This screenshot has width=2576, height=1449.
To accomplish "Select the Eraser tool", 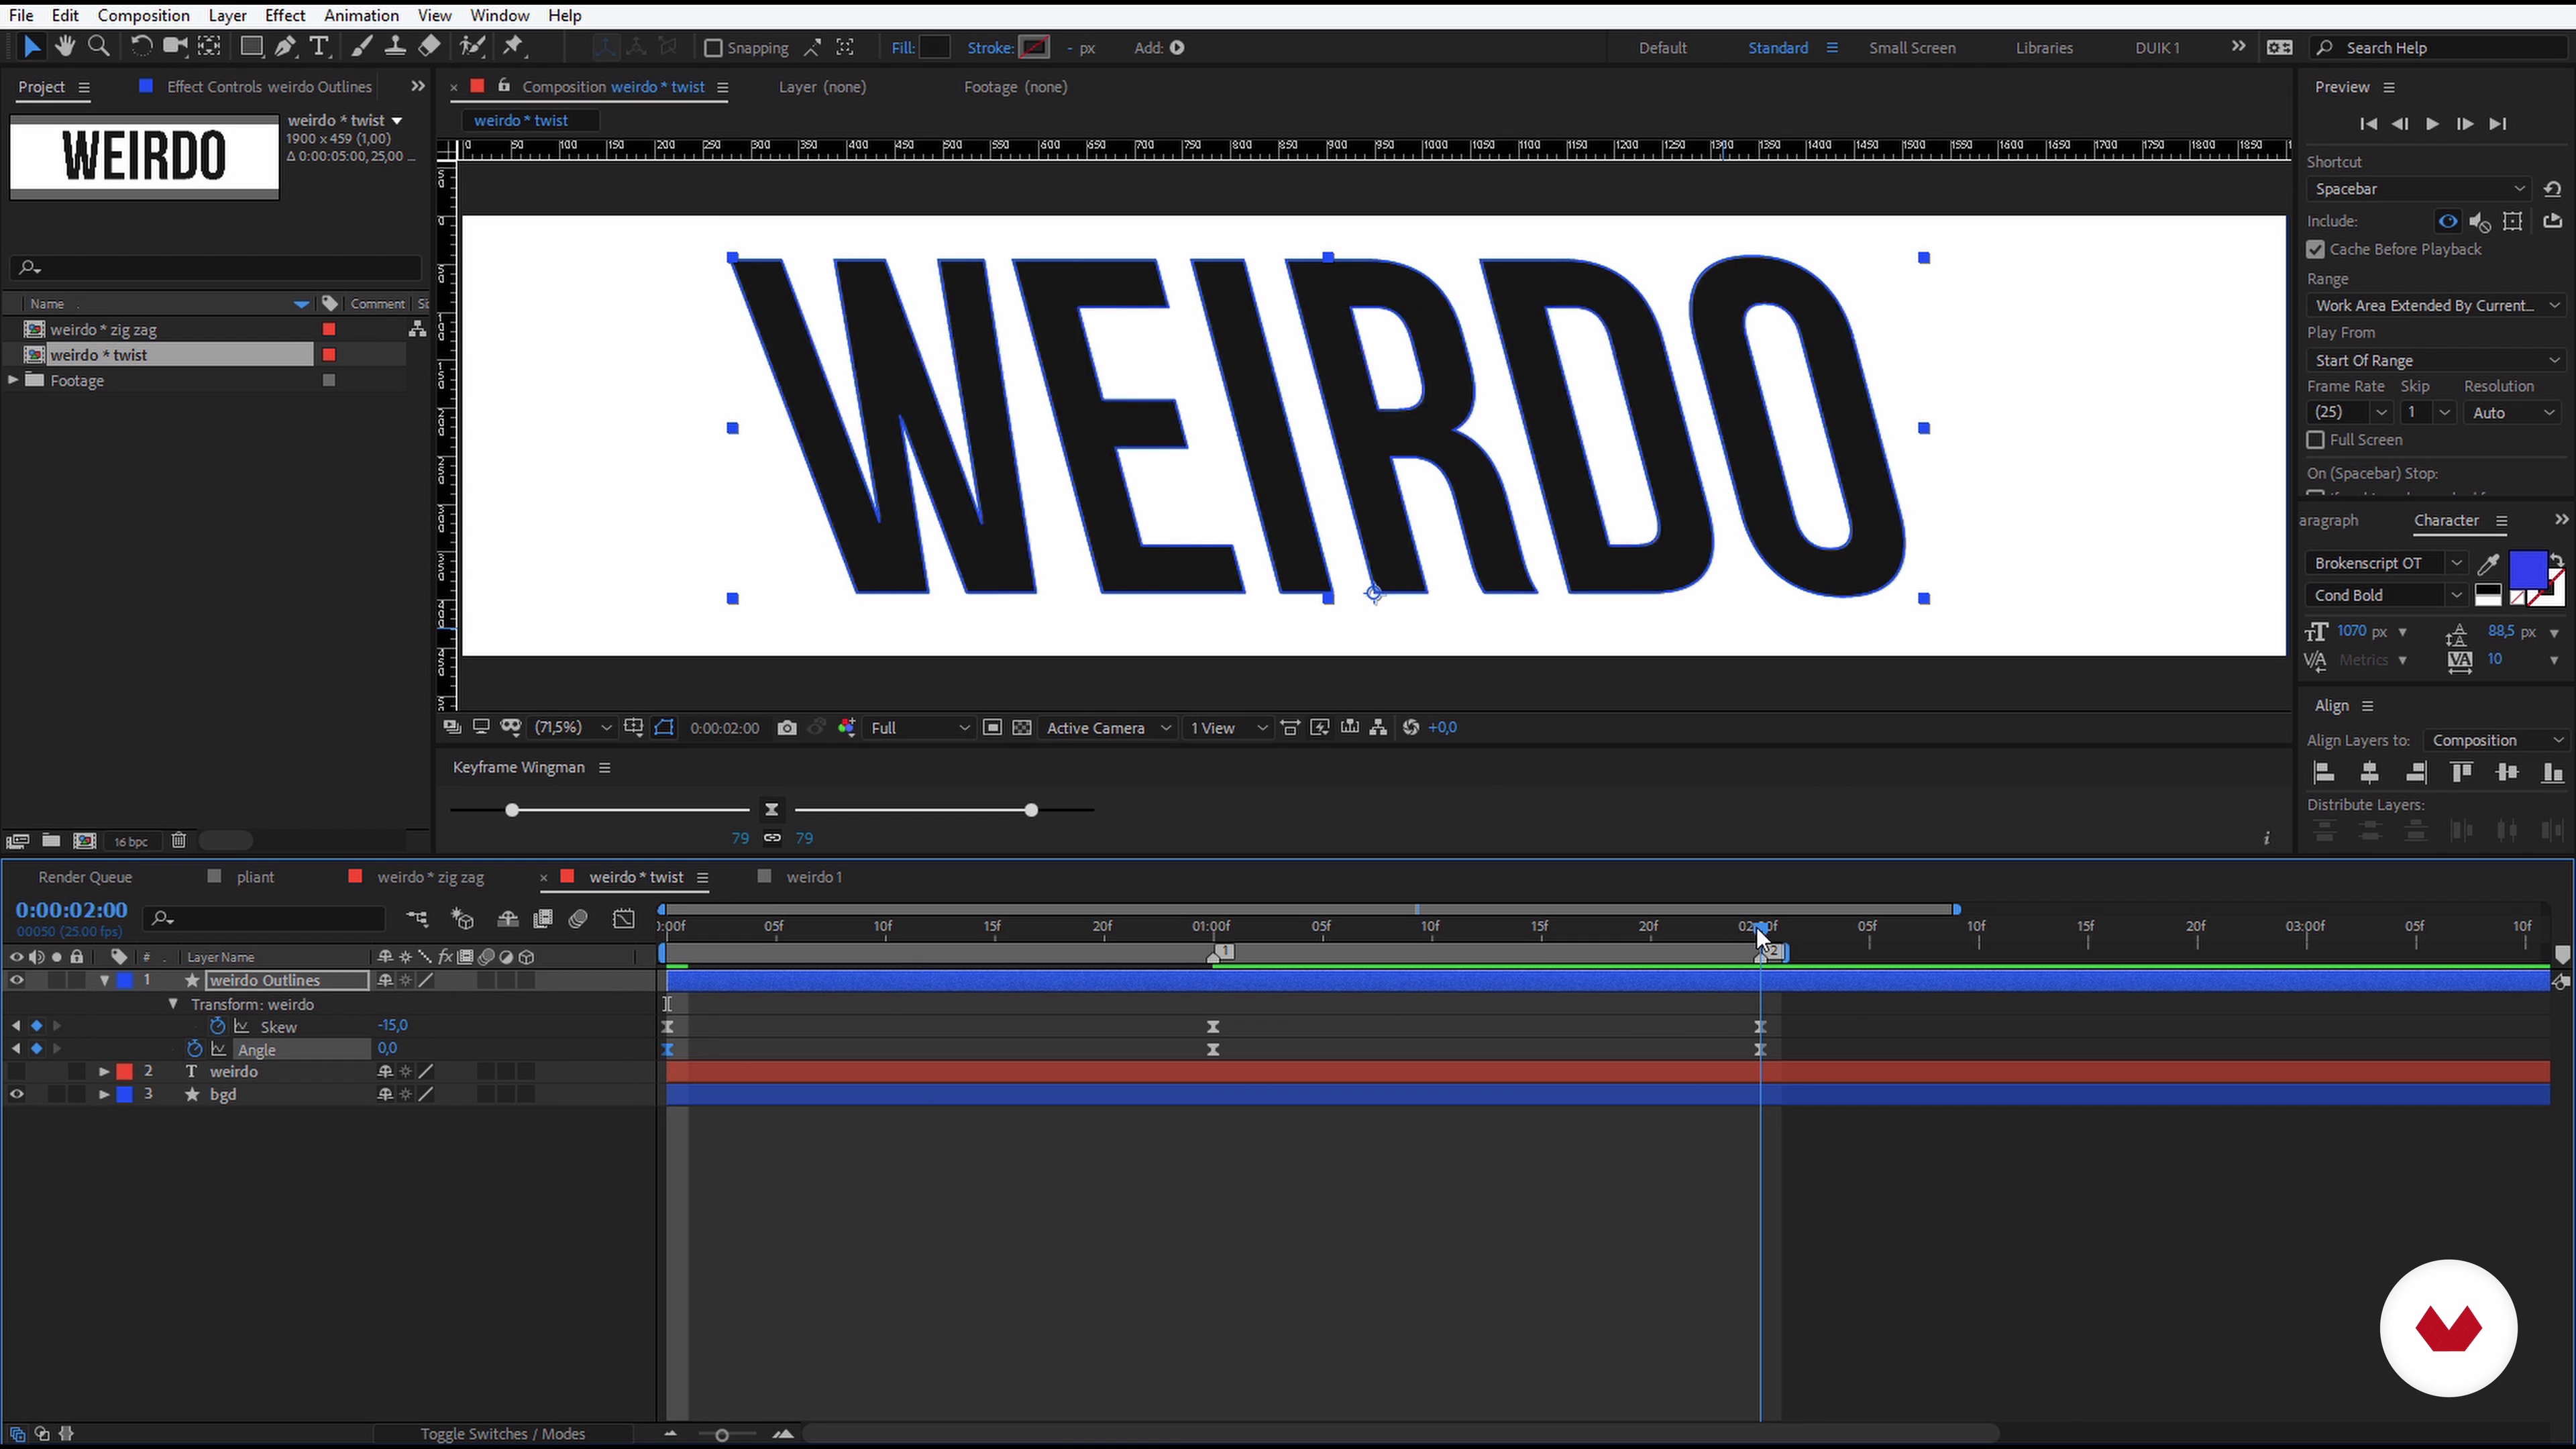I will pos(429,46).
